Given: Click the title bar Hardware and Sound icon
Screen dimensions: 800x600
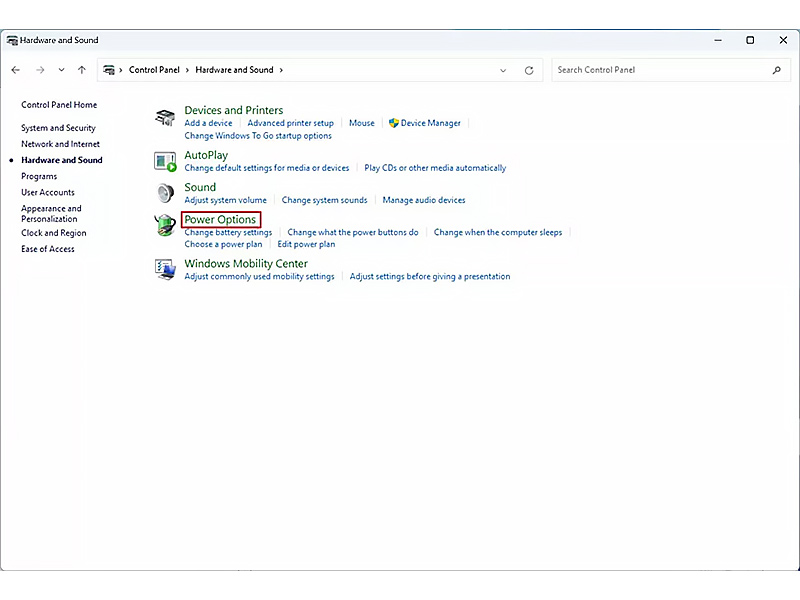Looking at the screenshot, I should coord(12,40).
